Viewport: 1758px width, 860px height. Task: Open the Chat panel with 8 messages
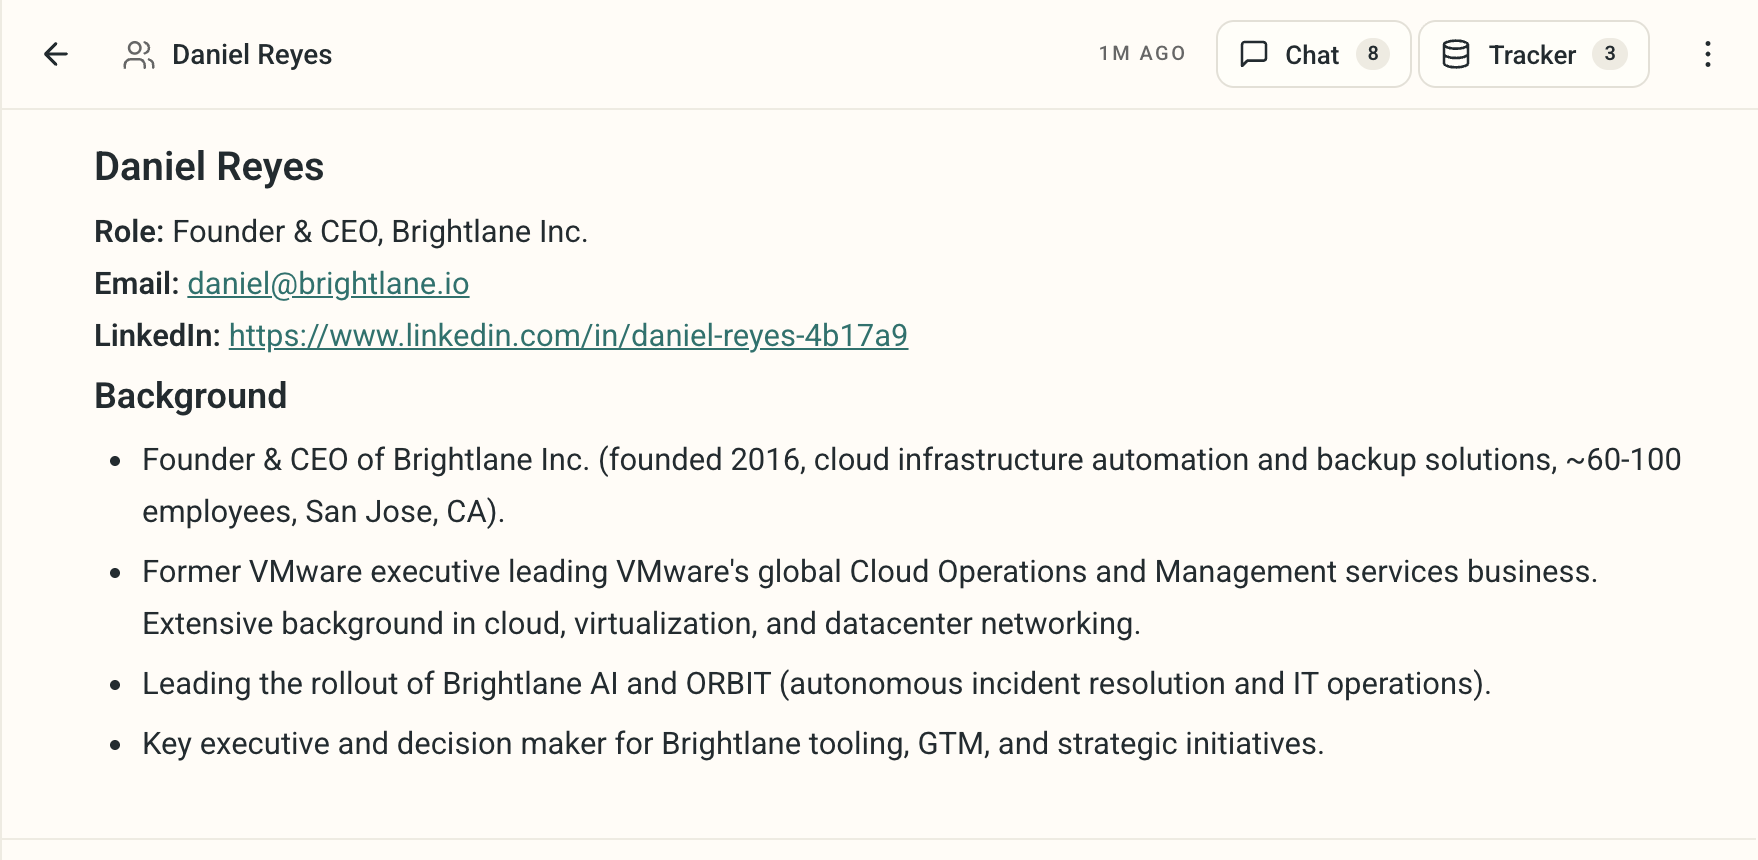point(1313,54)
